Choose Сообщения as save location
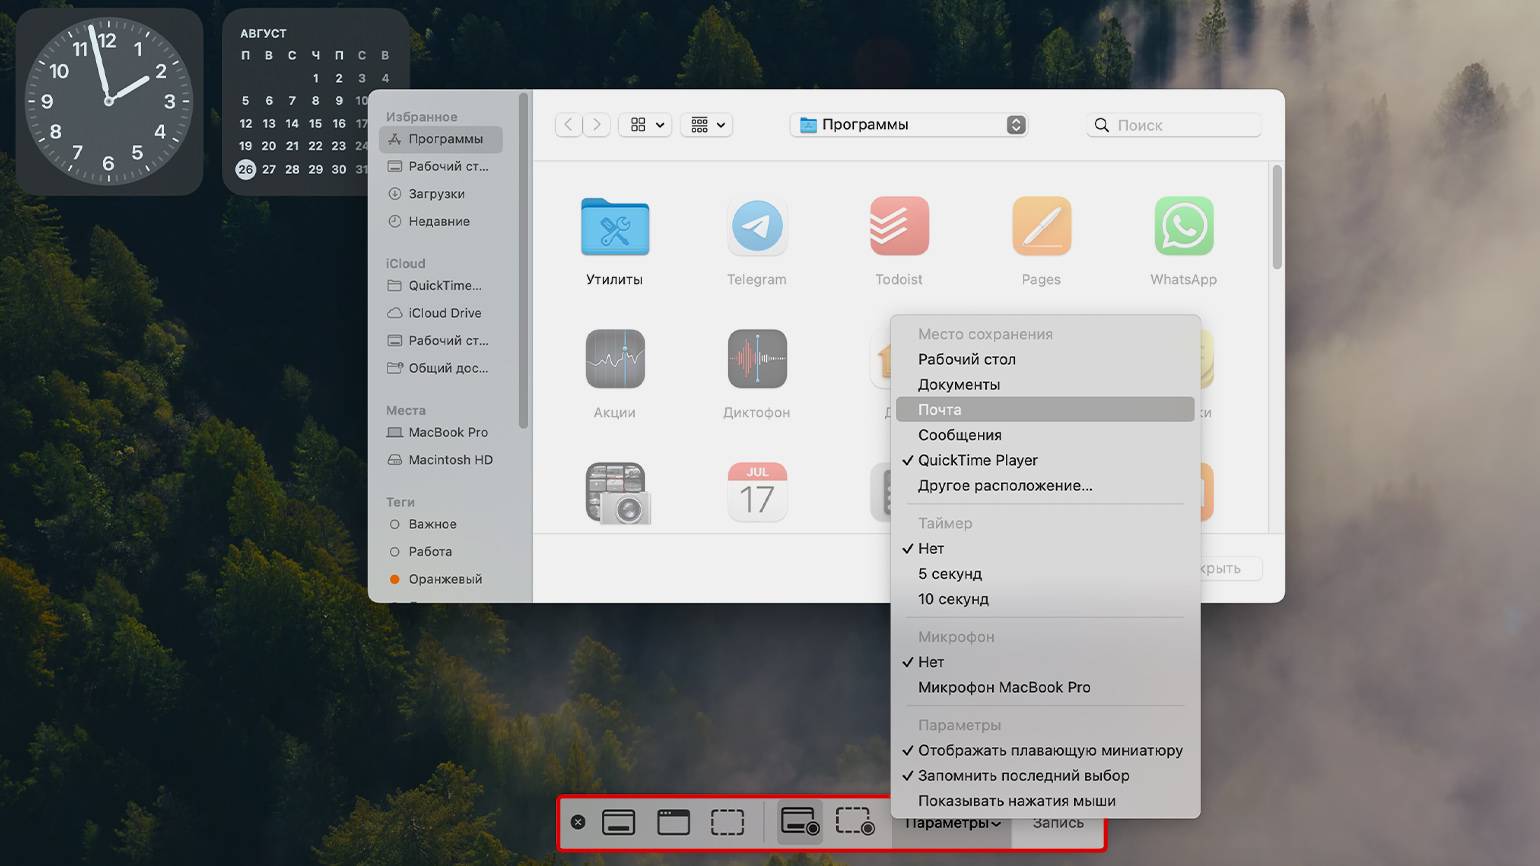Image resolution: width=1540 pixels, height=866 pixels. (x=1045, y=435)
